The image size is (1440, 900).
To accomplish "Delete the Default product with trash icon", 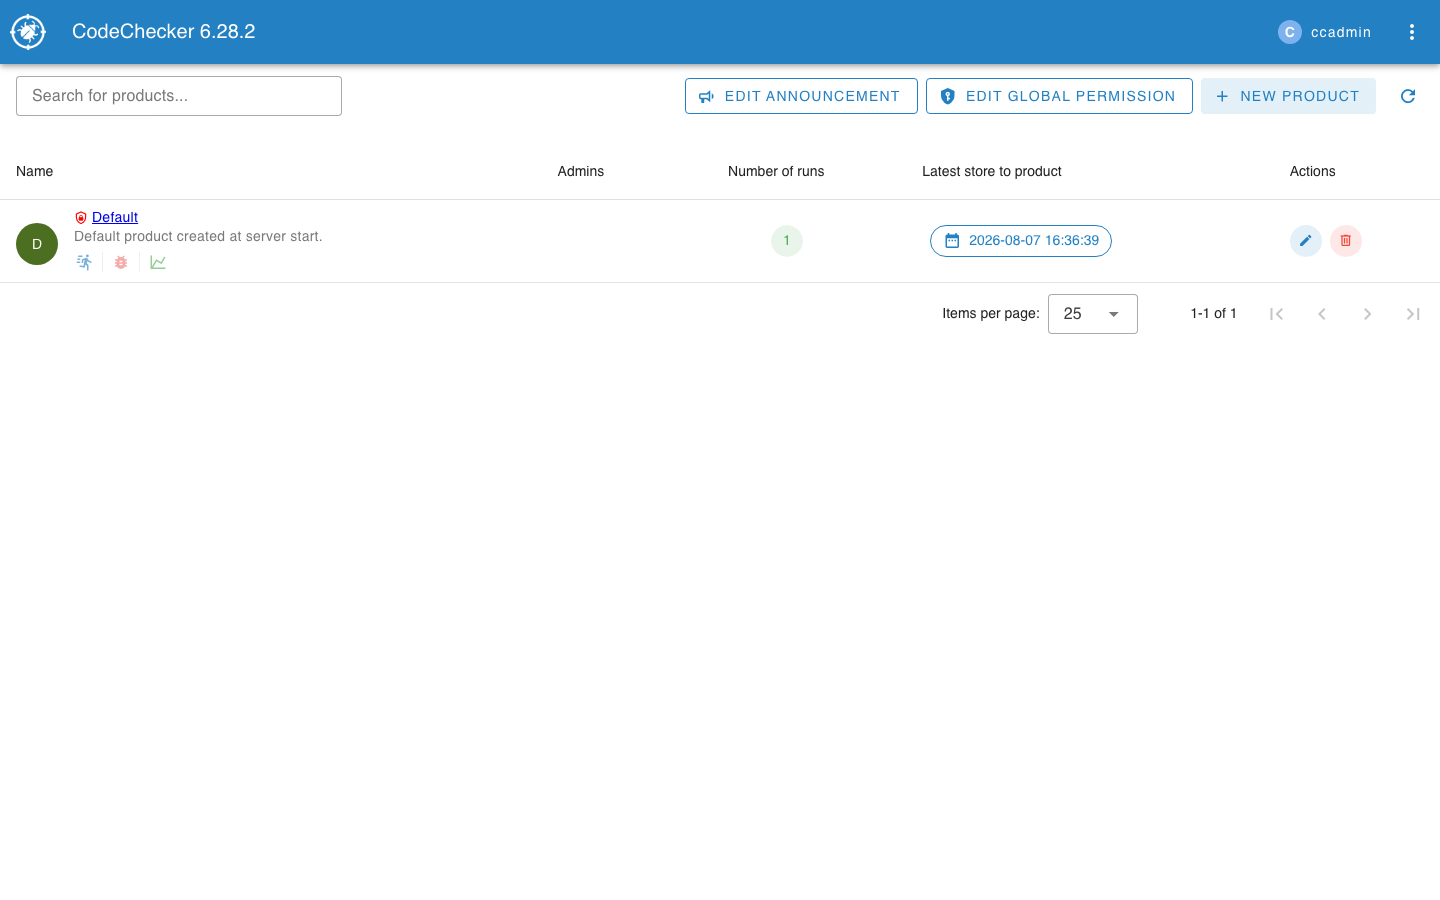I will pos(1346,241).
